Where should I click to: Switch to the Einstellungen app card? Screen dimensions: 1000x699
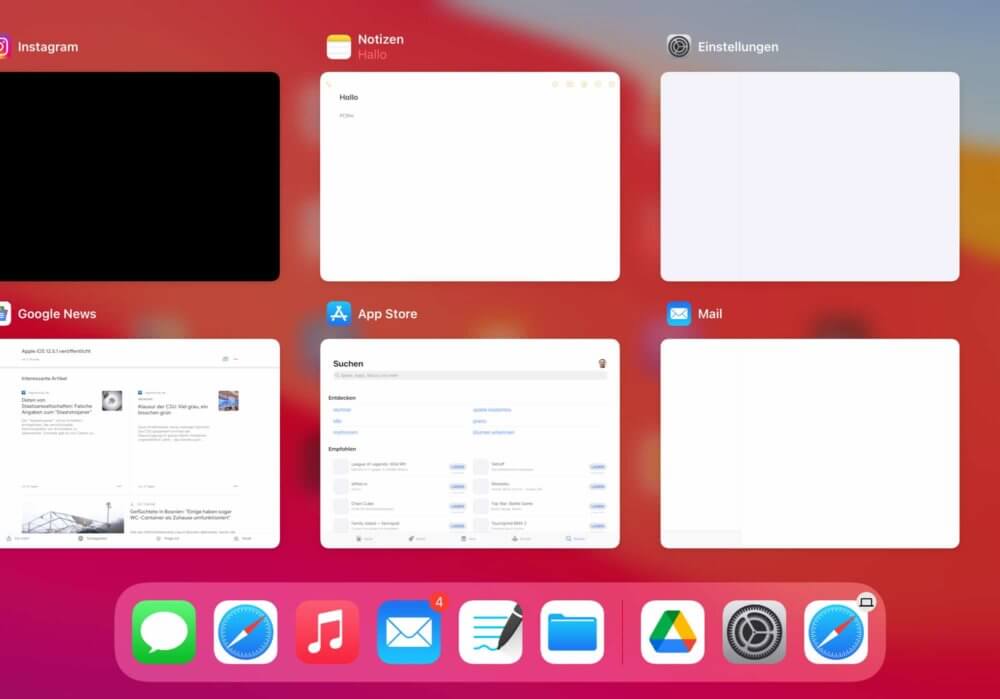click(x=810, y=177)
